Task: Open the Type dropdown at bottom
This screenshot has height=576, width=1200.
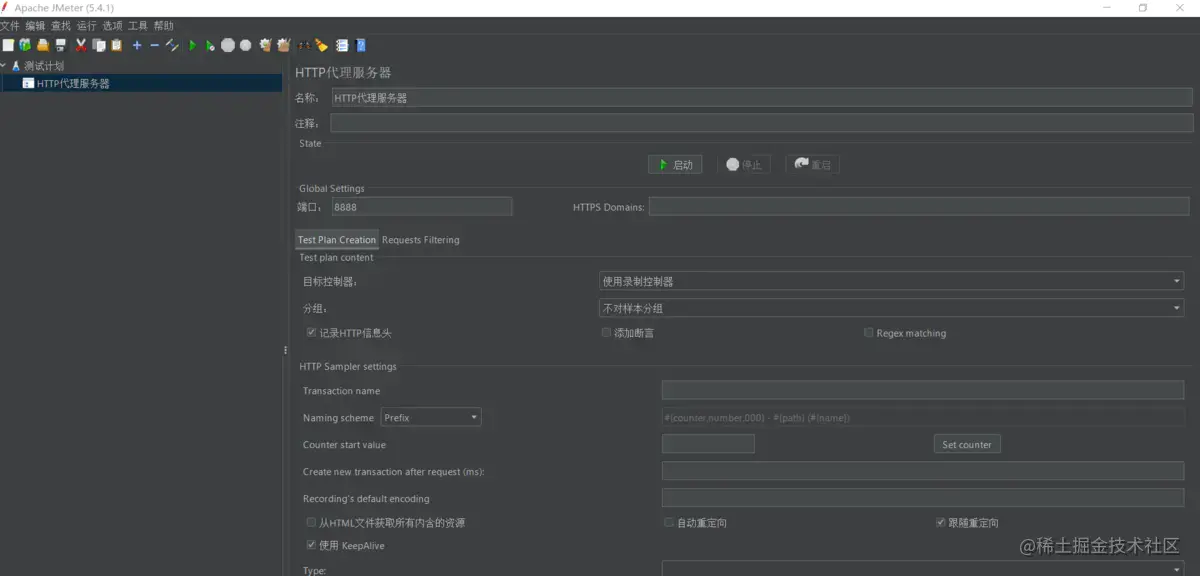Action: [922, 569]
